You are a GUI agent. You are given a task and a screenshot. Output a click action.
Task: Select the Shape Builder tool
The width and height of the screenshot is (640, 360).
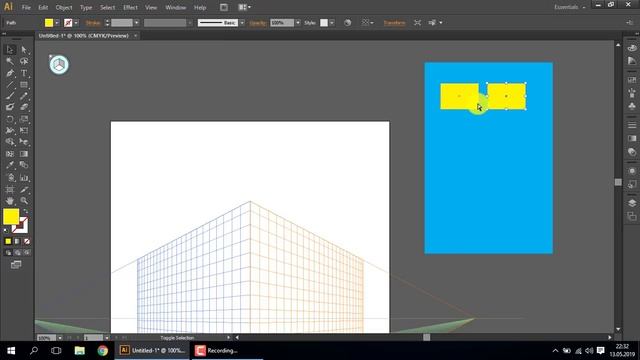click(x=10, y=142)
